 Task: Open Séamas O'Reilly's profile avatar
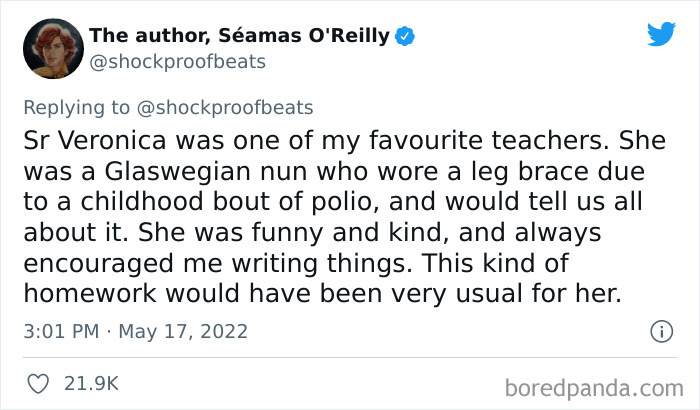pyautogui.click(x=54, y=47)
